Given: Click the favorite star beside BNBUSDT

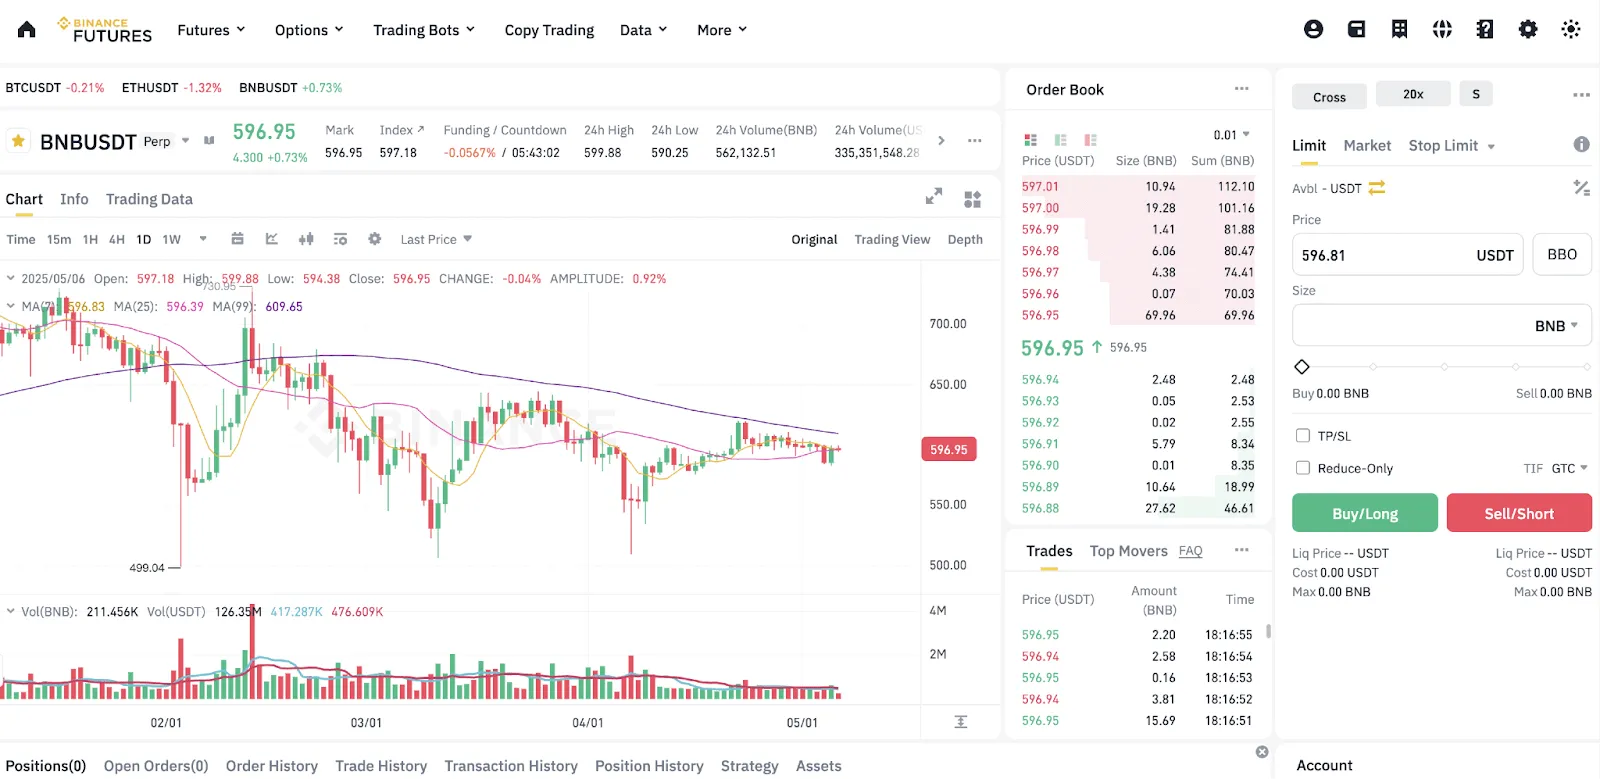Looking at the screenshot, I should click(x=18, y=141).
